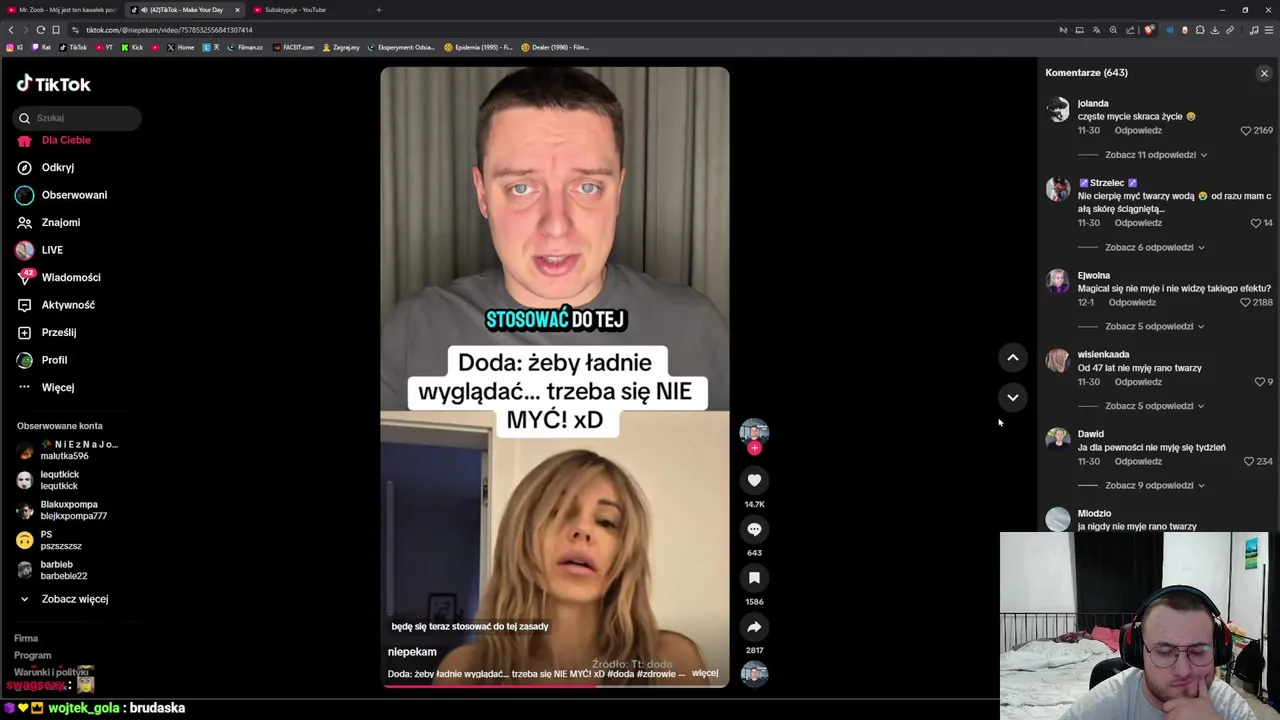Open Odkryj page
1280x720 pixels.
click(46, 168)
